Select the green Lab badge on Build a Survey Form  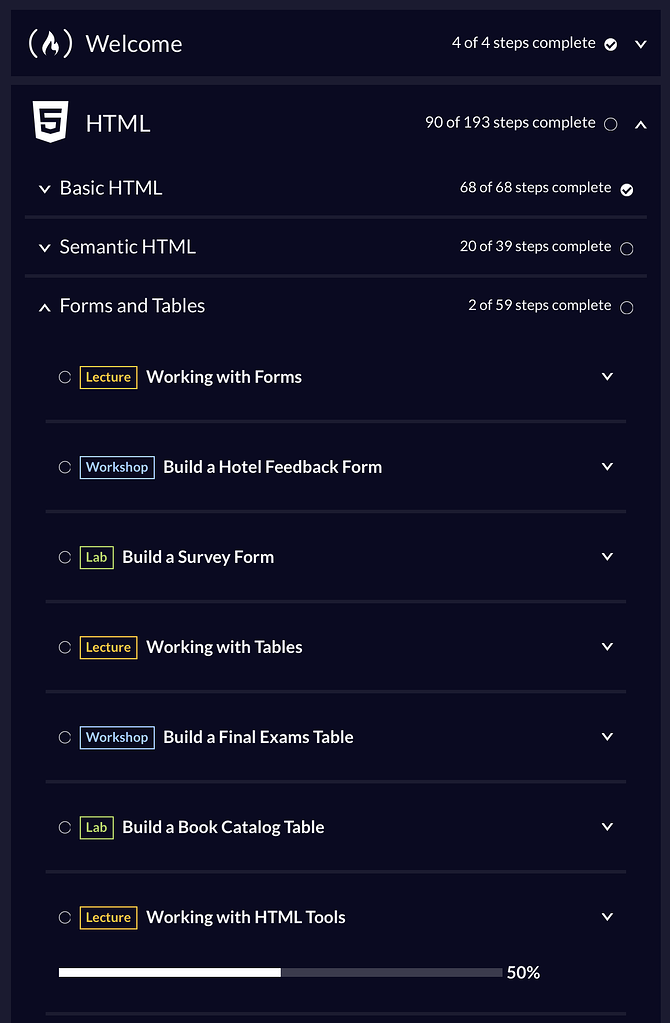click(x=96, y=557)
